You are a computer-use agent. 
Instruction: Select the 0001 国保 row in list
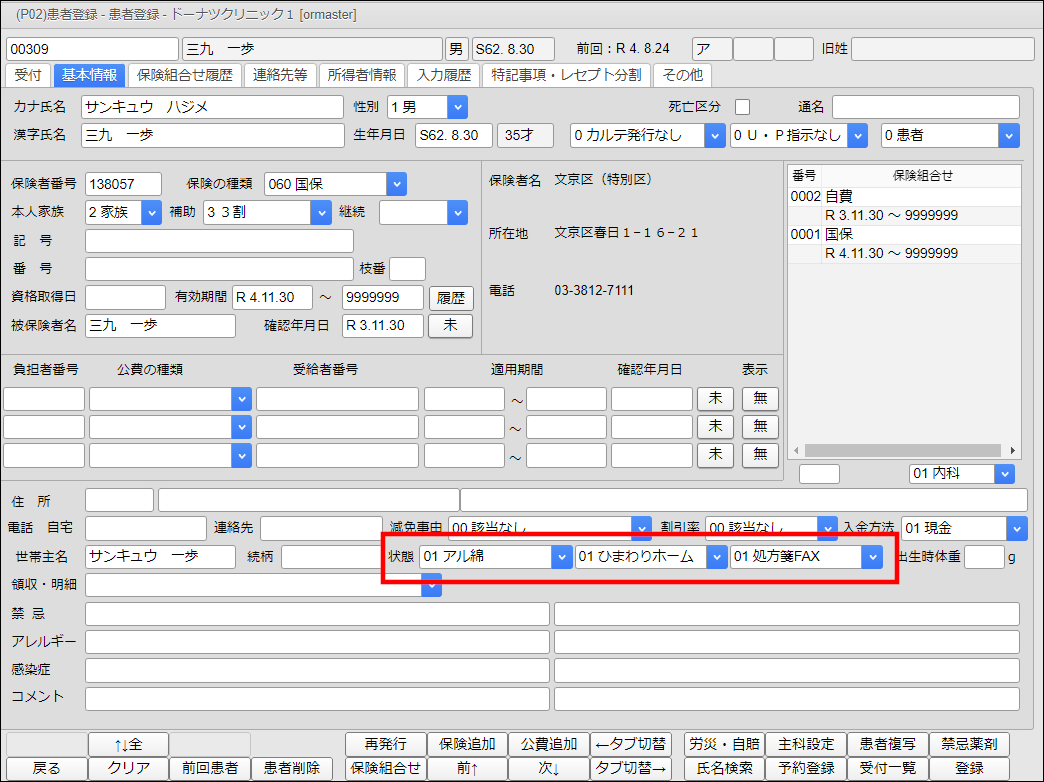[x=840, y=234]
